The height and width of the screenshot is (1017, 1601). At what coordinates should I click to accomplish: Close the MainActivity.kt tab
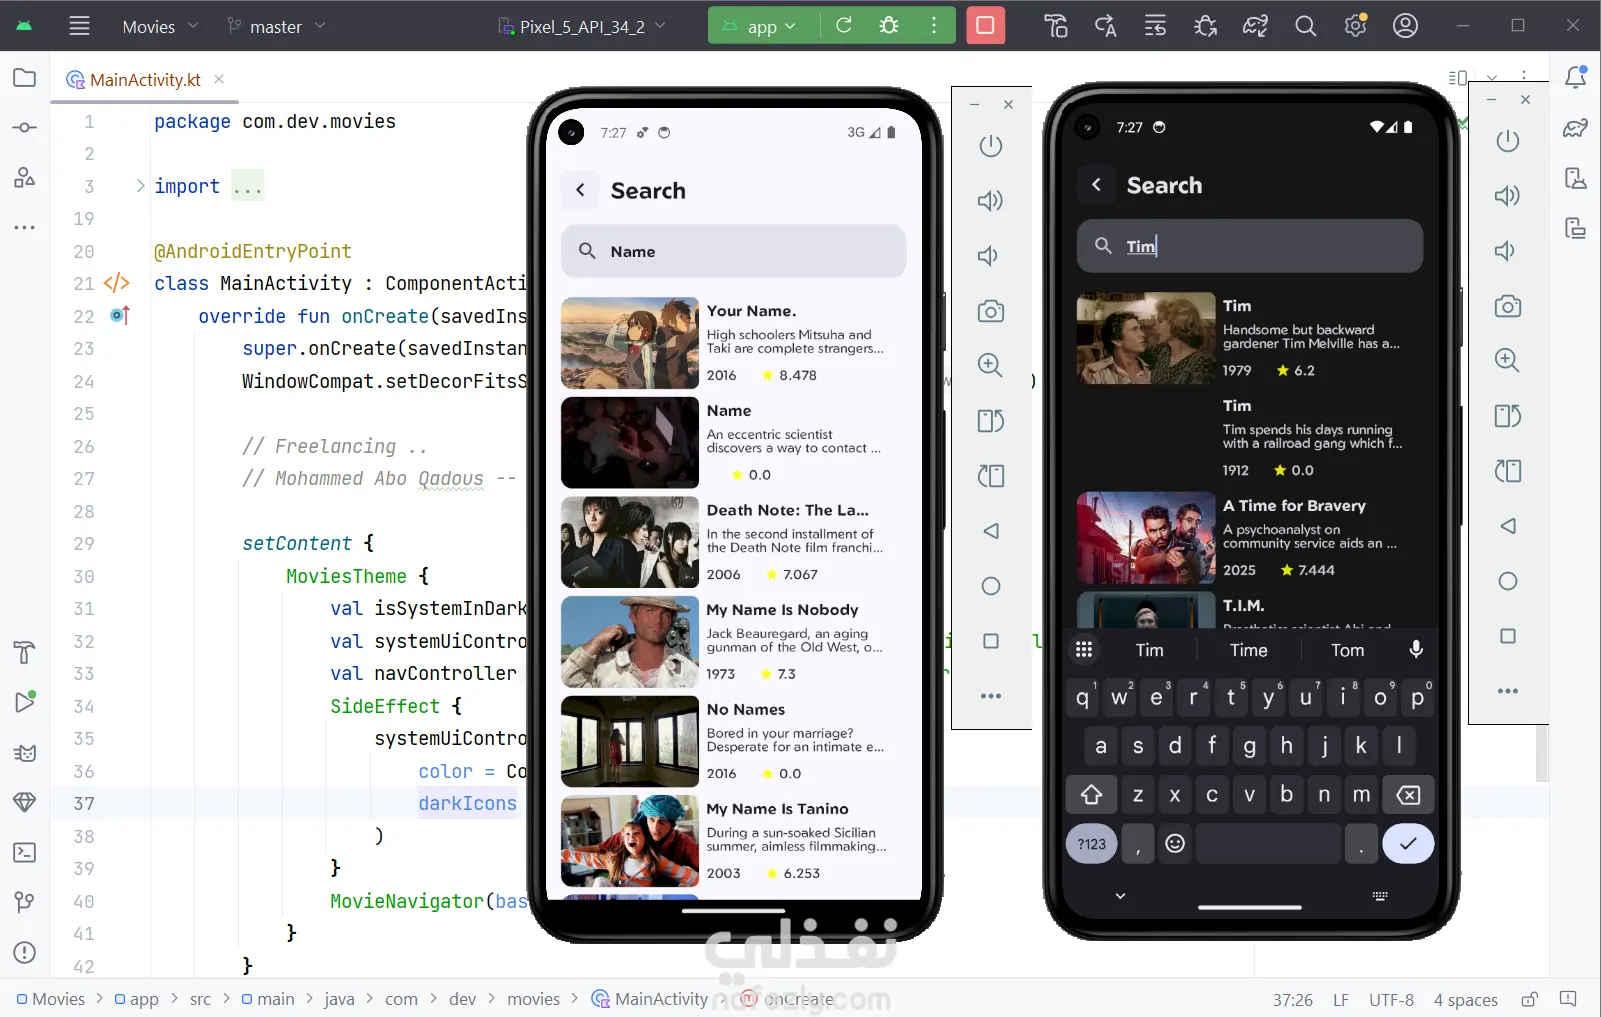[x=219, y=79]
